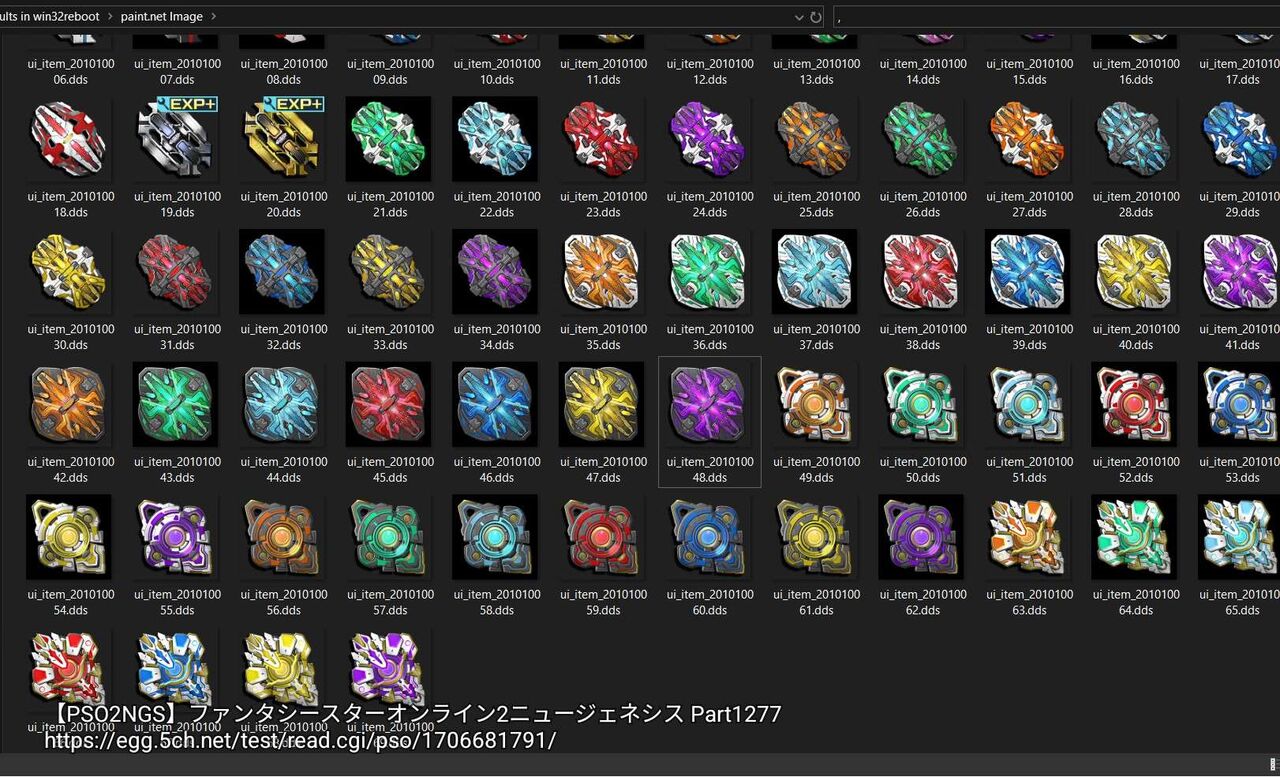1280x777 pixels.
Task: Pick the orange ring ui_item_201010049.dds icon
Action: (815, 404)
